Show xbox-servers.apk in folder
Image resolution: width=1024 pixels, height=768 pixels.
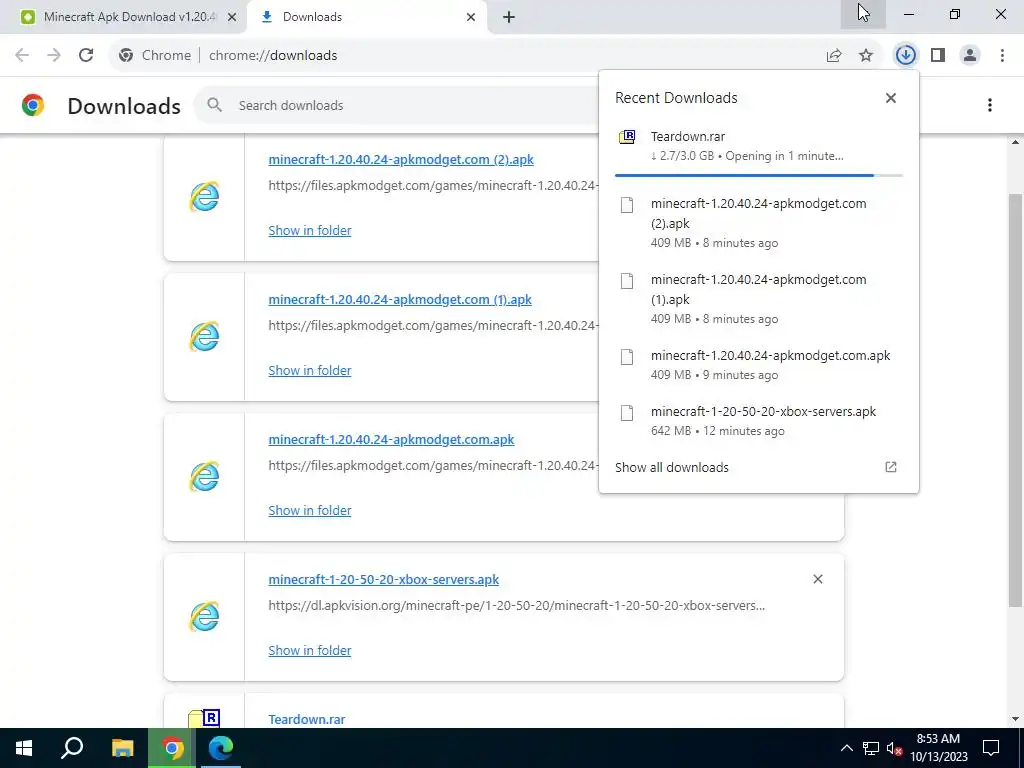[x=310, y=650]
